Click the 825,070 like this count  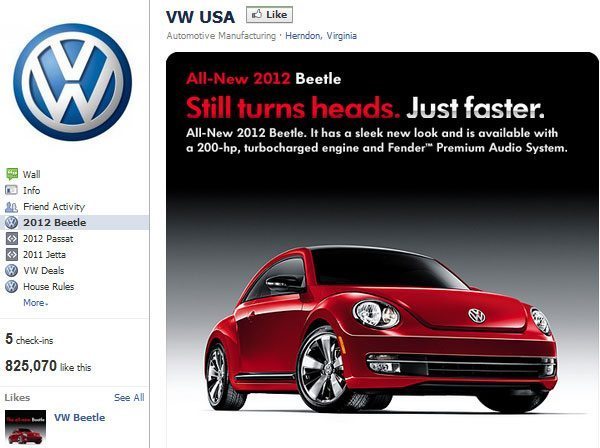click(x=48, y=367)
